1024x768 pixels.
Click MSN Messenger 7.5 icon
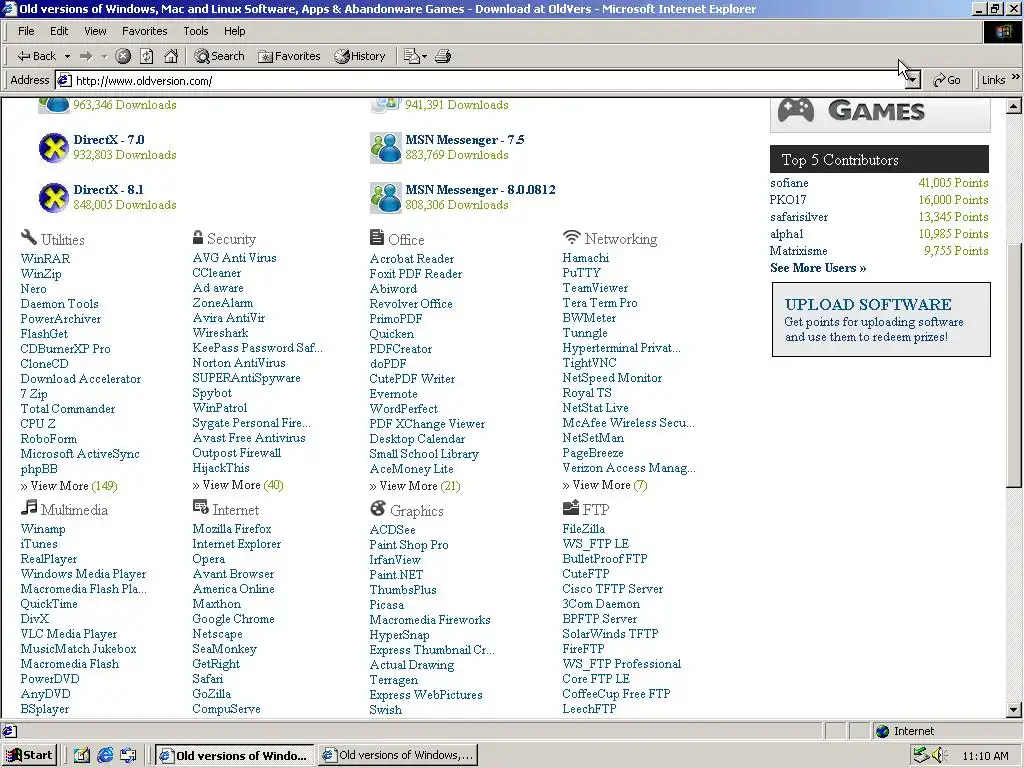tap(385, 147)
